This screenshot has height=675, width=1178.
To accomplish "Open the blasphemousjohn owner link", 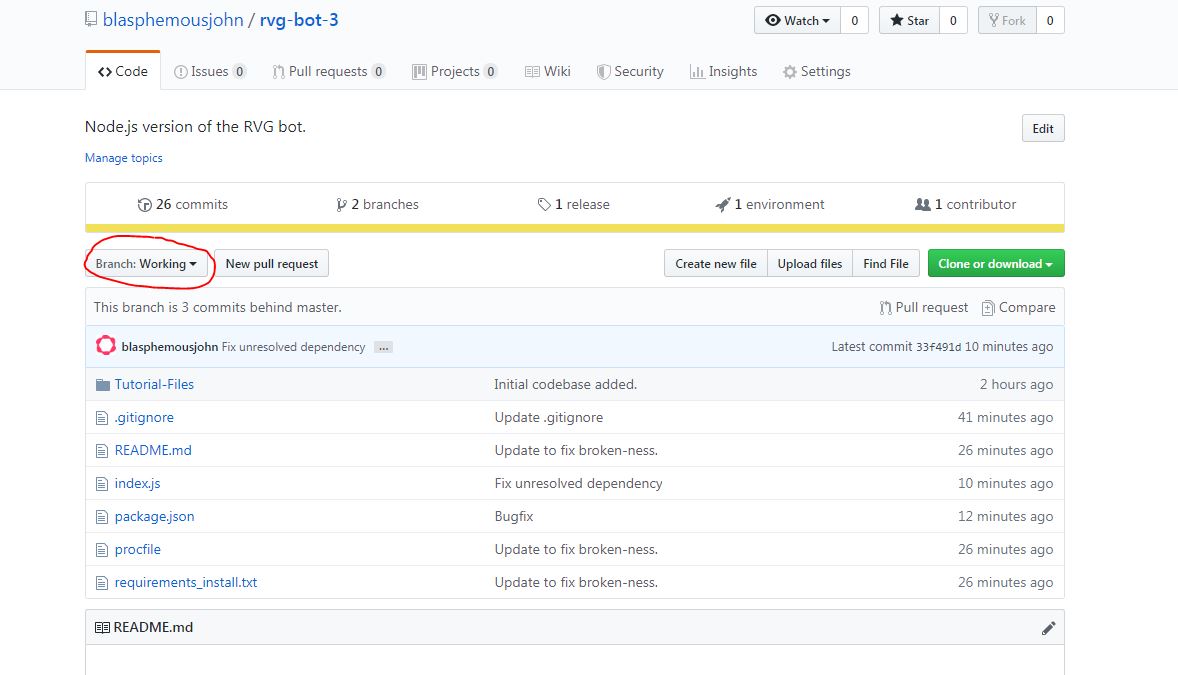I will pos(173,20).
